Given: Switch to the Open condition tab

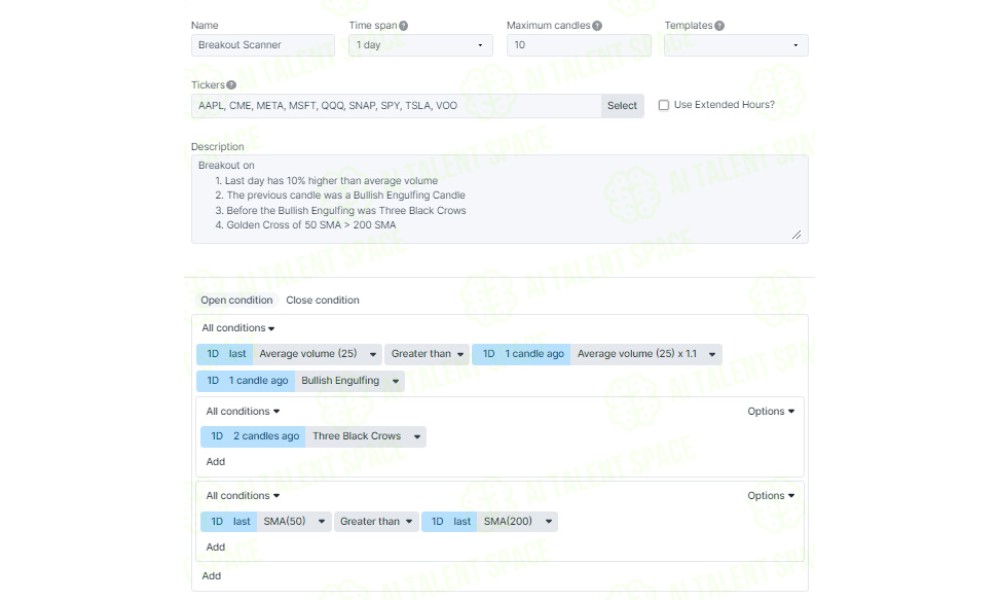Looking at the screenshot, I should pyautogui.click(x=237, y=300).
